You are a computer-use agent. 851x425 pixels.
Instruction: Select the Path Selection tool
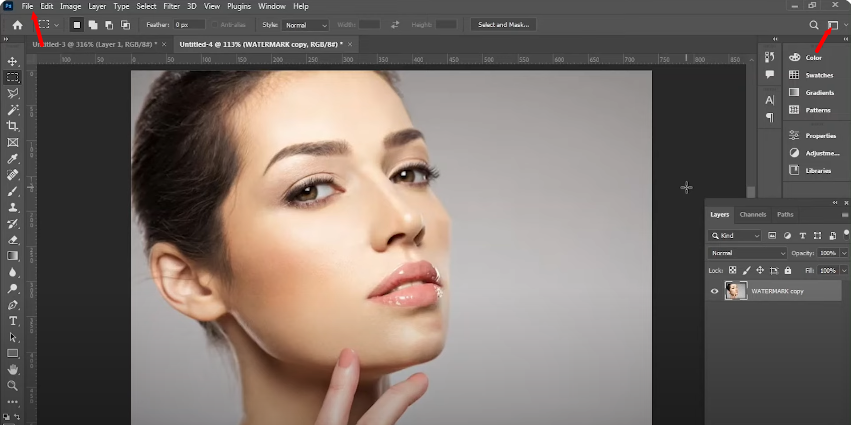[x=12, y=338]
